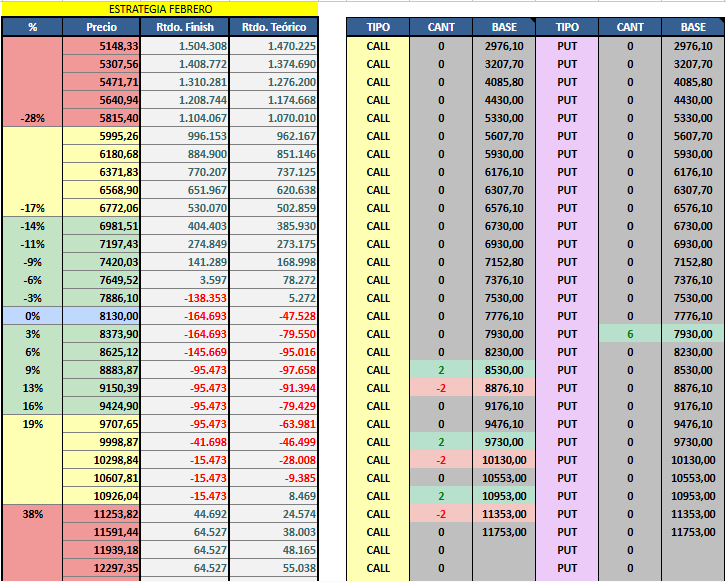The width and height of the screenshot is (726, 582).
Task: Select the Rtdo. Finish value 274.849
Action: (185, 244)
